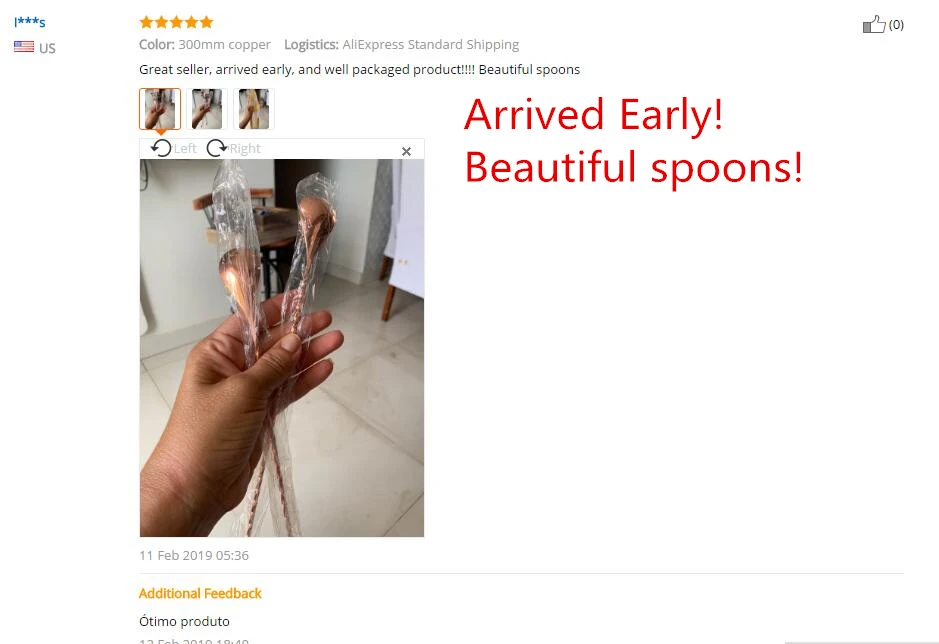
Task: Click the middle star of the rating
Action: click(x=177, y=23)
